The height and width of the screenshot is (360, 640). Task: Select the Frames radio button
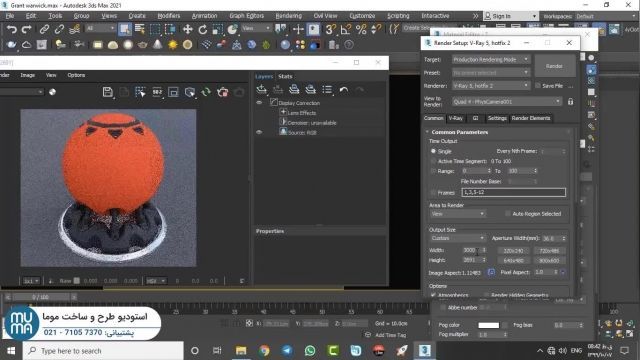coord(433,192)
